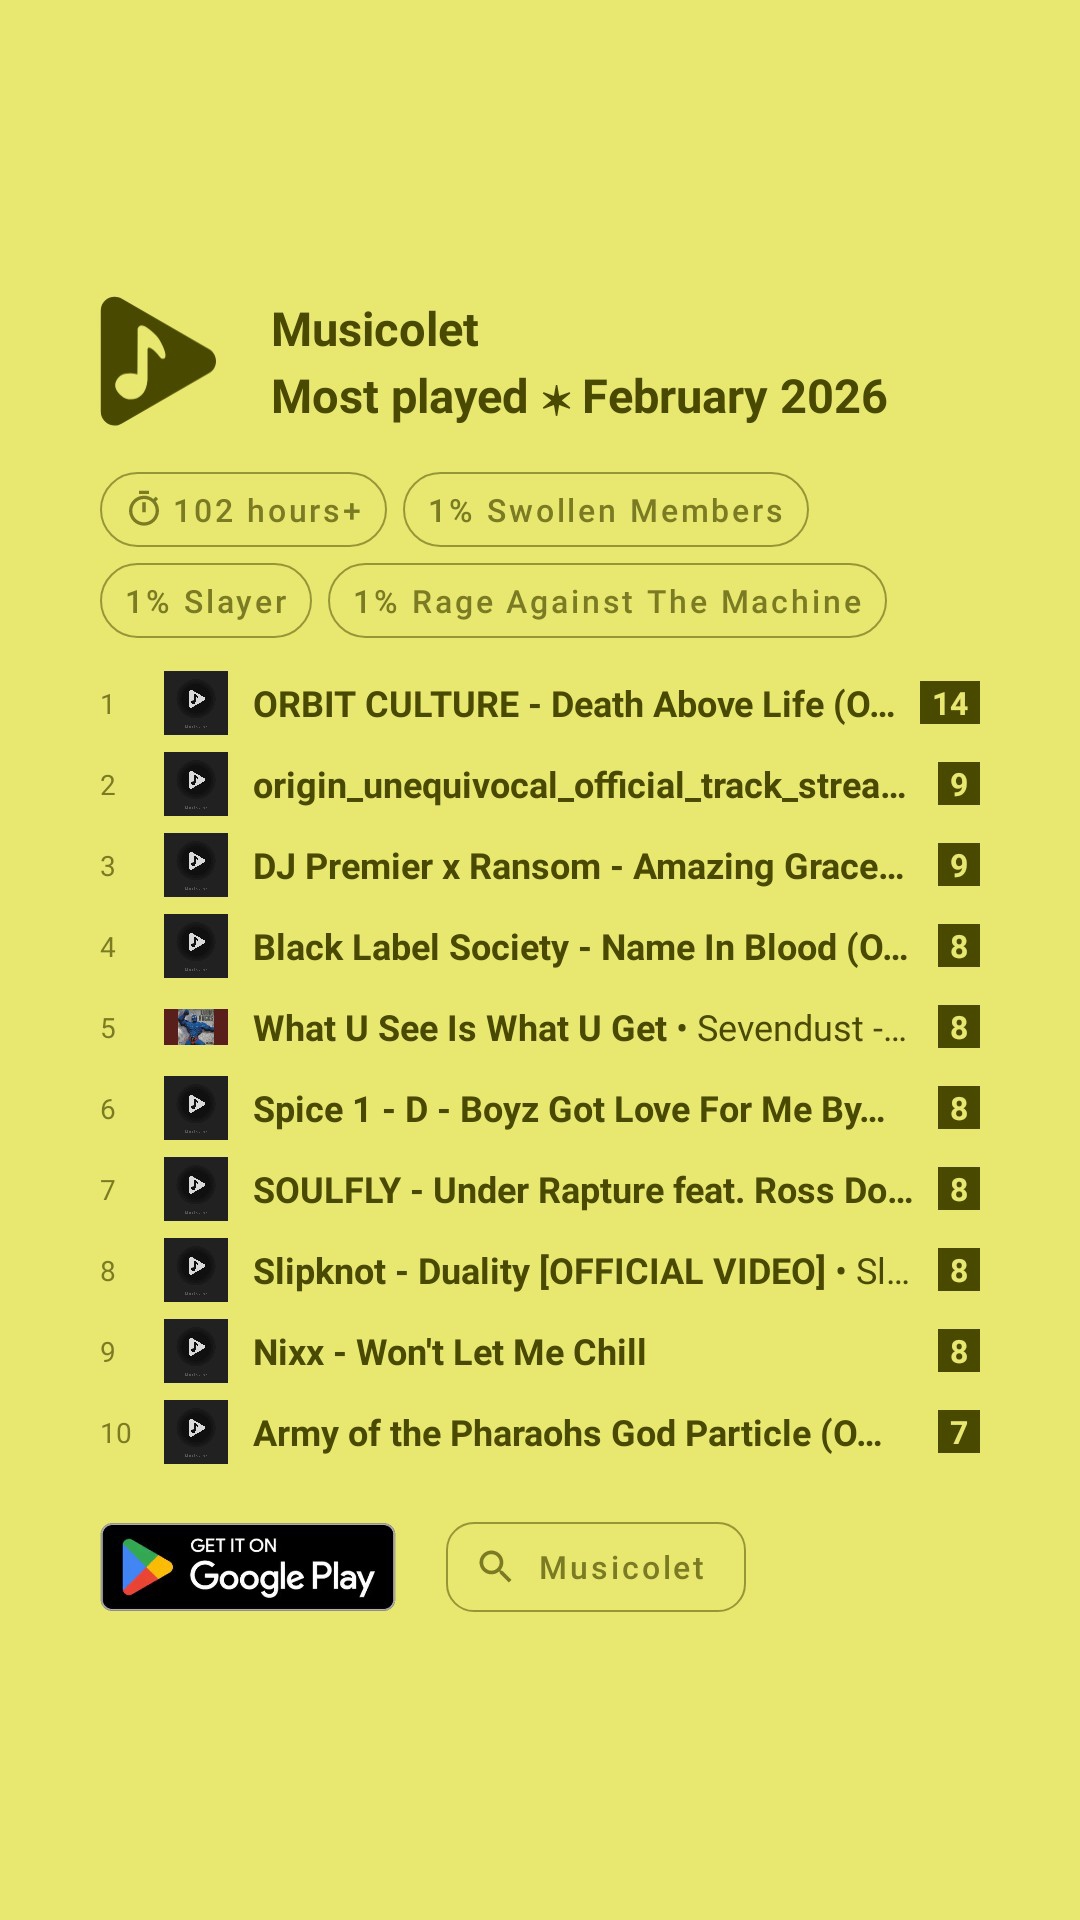
Task: Tap the SOULFLY - Under Rapture track title
Action: 582,1190
